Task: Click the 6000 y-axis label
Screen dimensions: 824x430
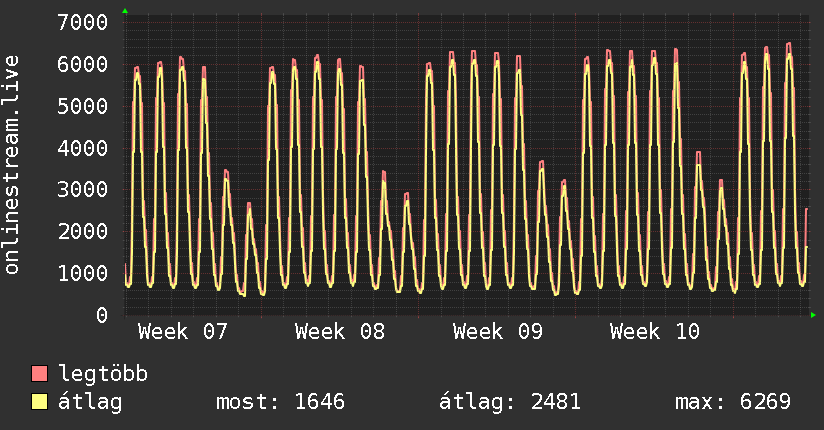Action: coord(83,64)
